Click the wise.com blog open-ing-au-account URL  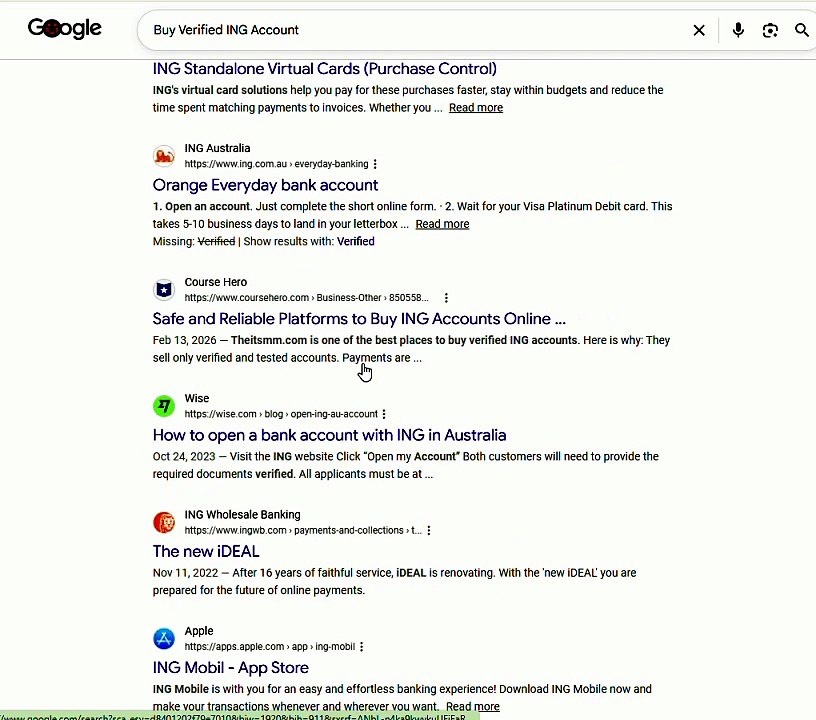coord(281,414)
